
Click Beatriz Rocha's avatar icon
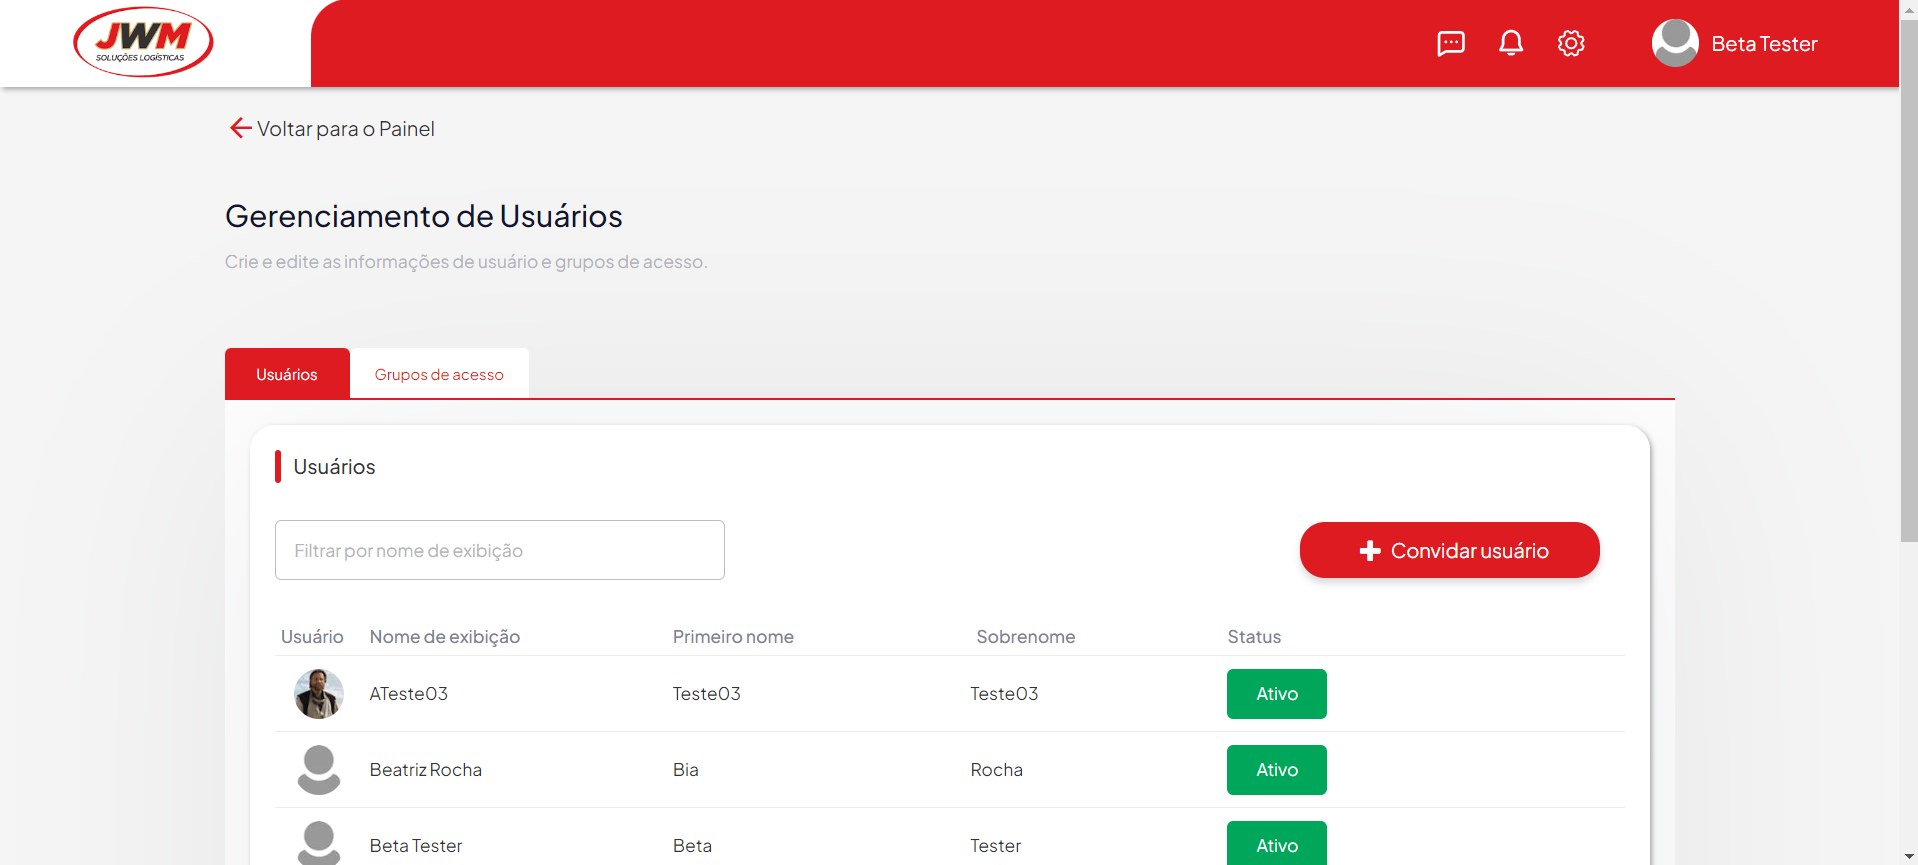[319, 770]
